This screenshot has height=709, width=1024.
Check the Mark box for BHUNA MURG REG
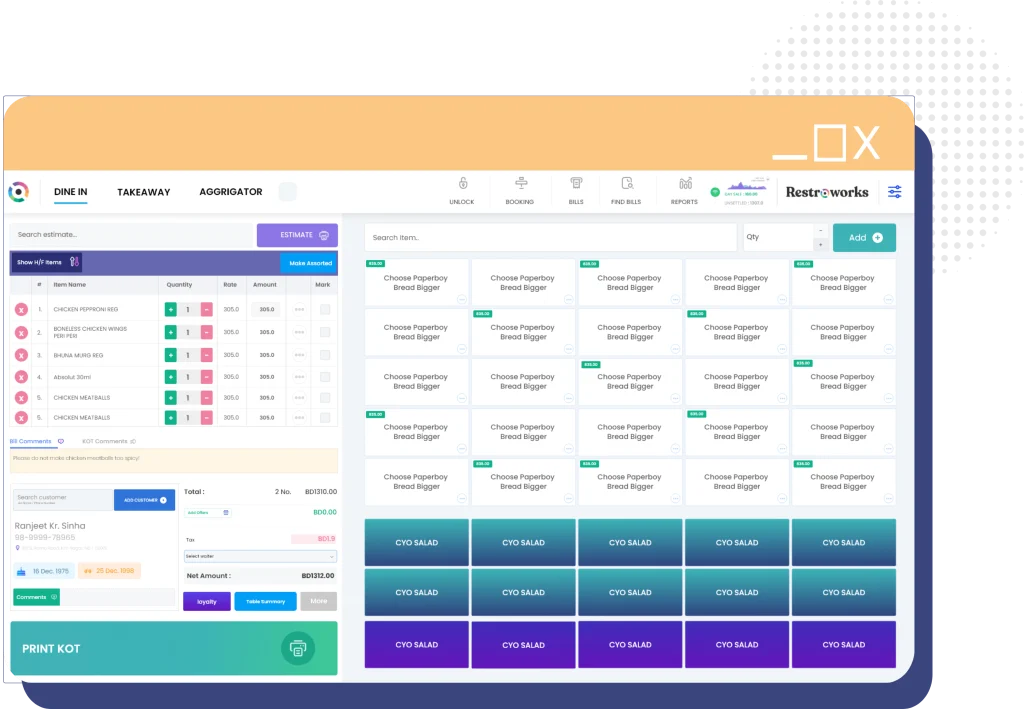click(325, 355)
